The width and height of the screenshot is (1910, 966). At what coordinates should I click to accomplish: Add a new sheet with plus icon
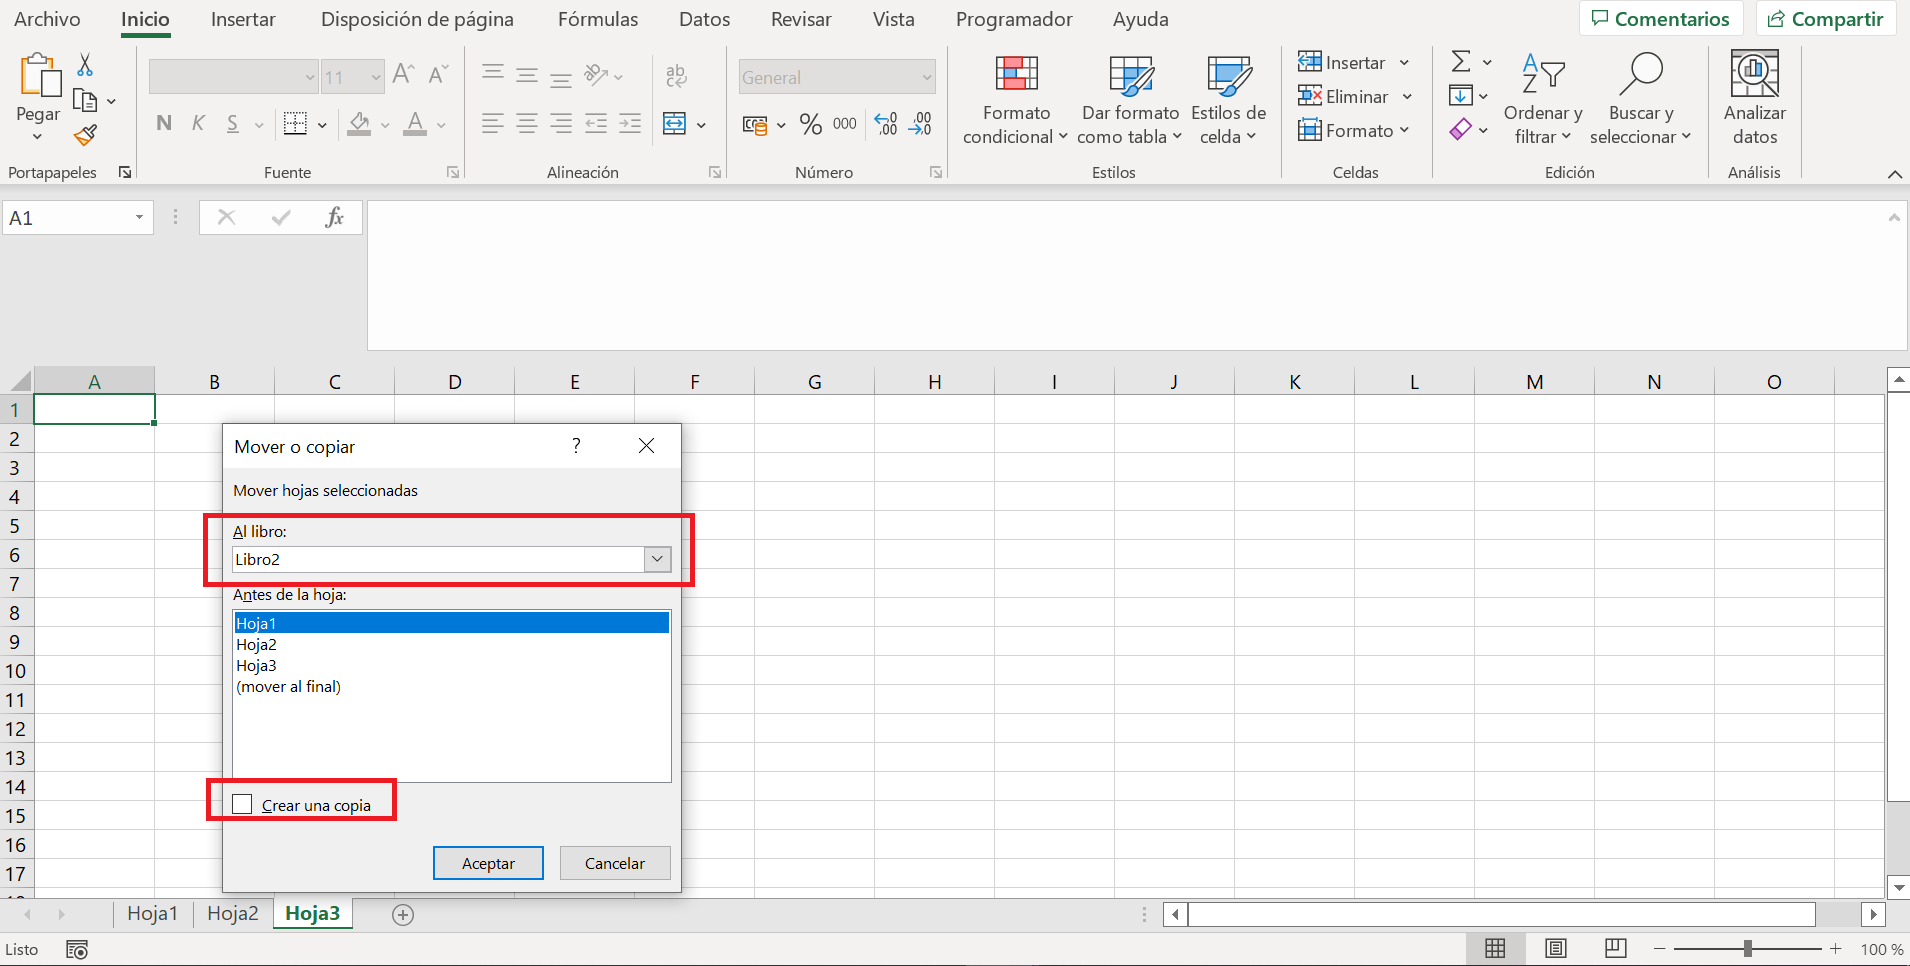point(403,915)
